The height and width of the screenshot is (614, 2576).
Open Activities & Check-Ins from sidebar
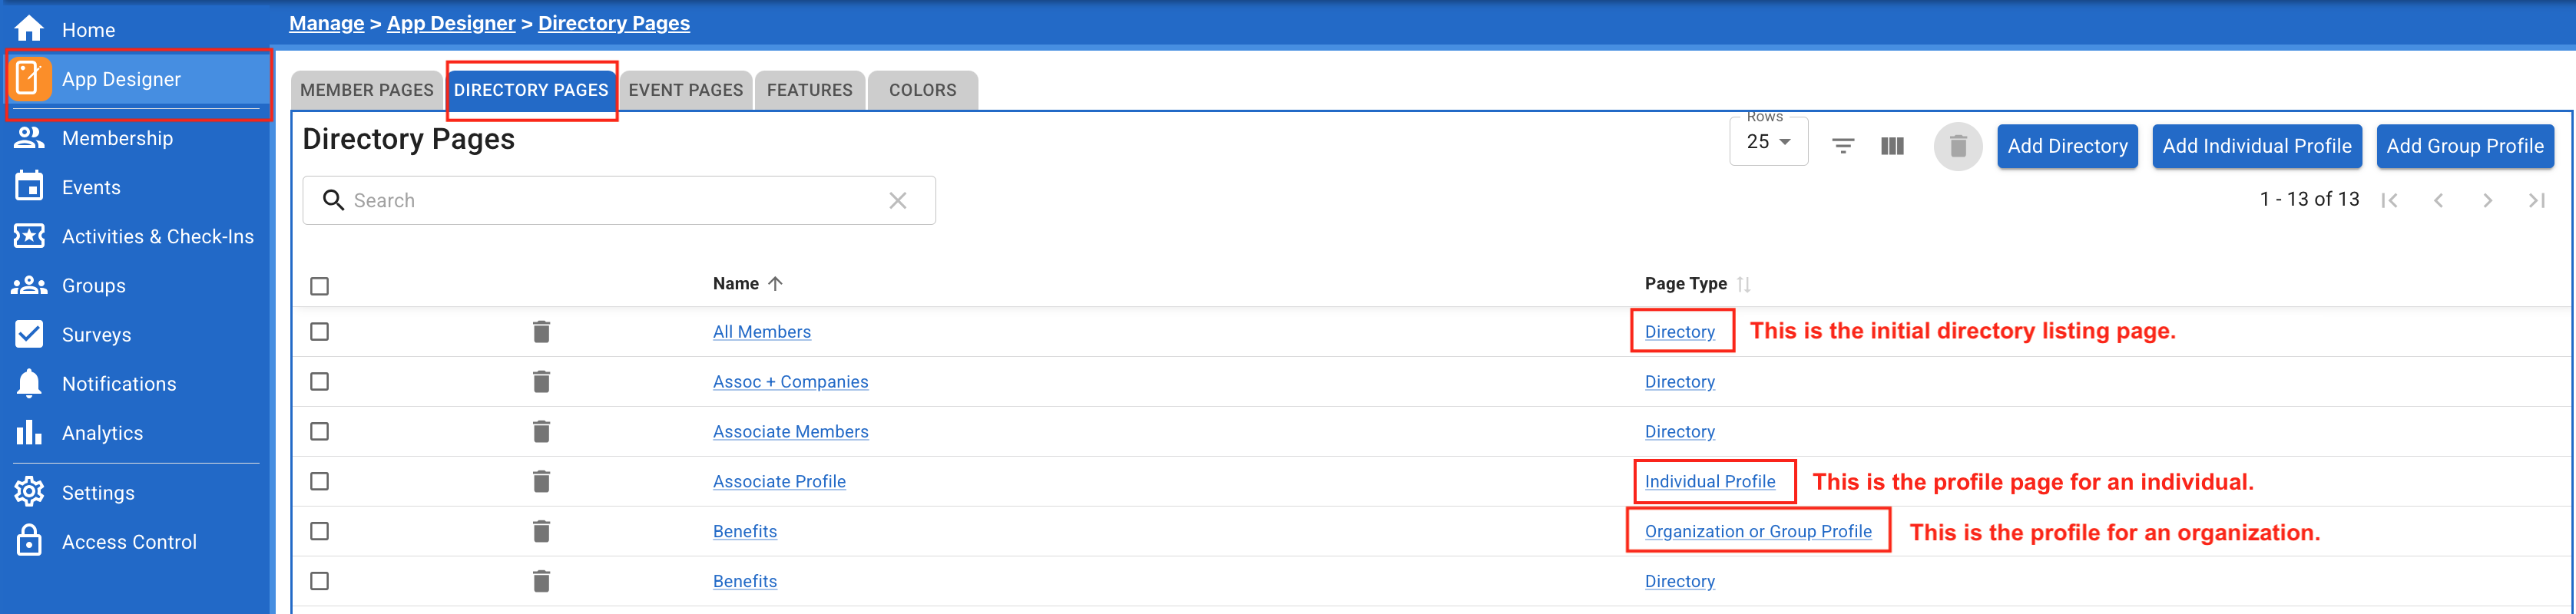[x=29, y=236]
